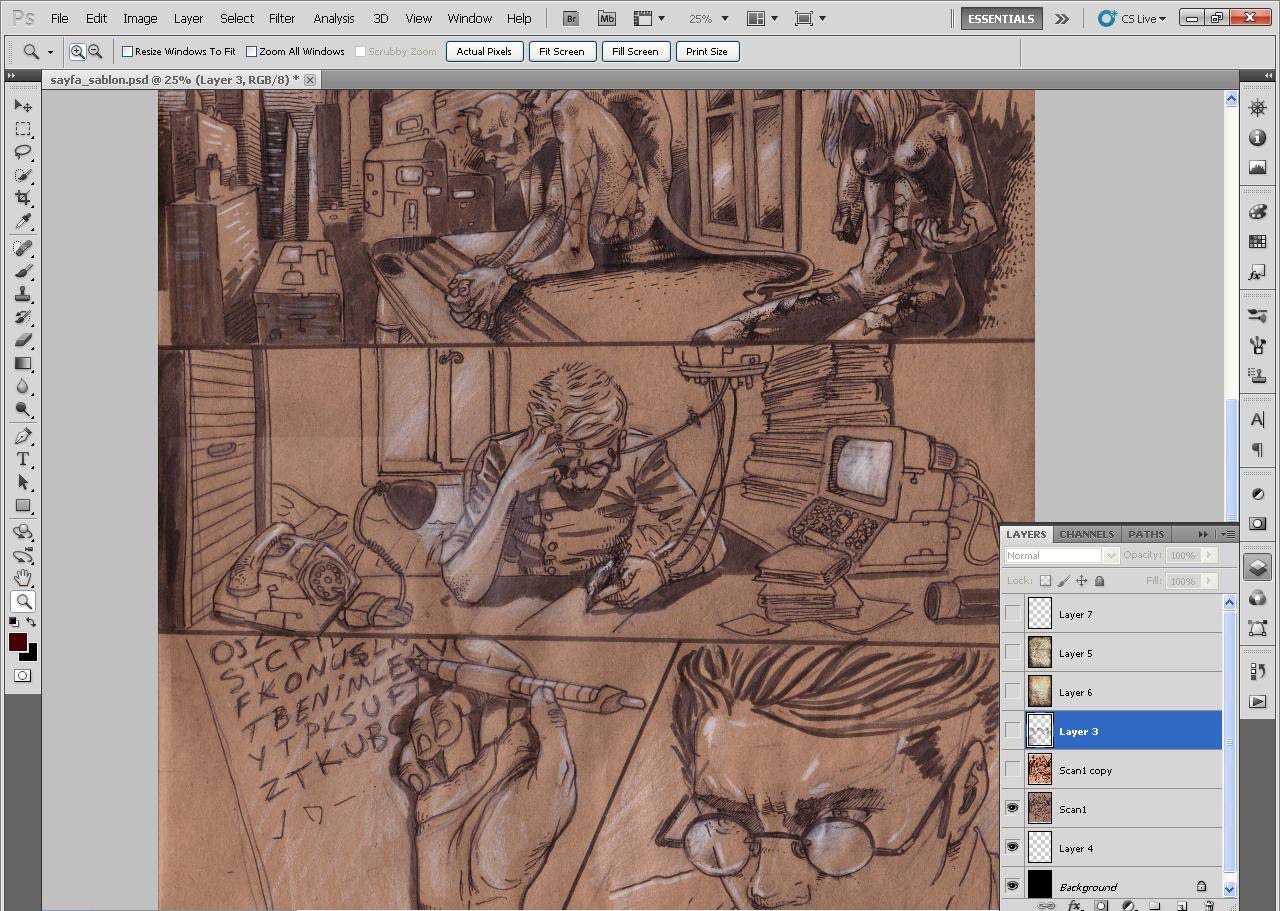The height and width of the screenshot is (911, 1280).
Task: Select the Zoom tool in the toolbox
Action: 23,601
